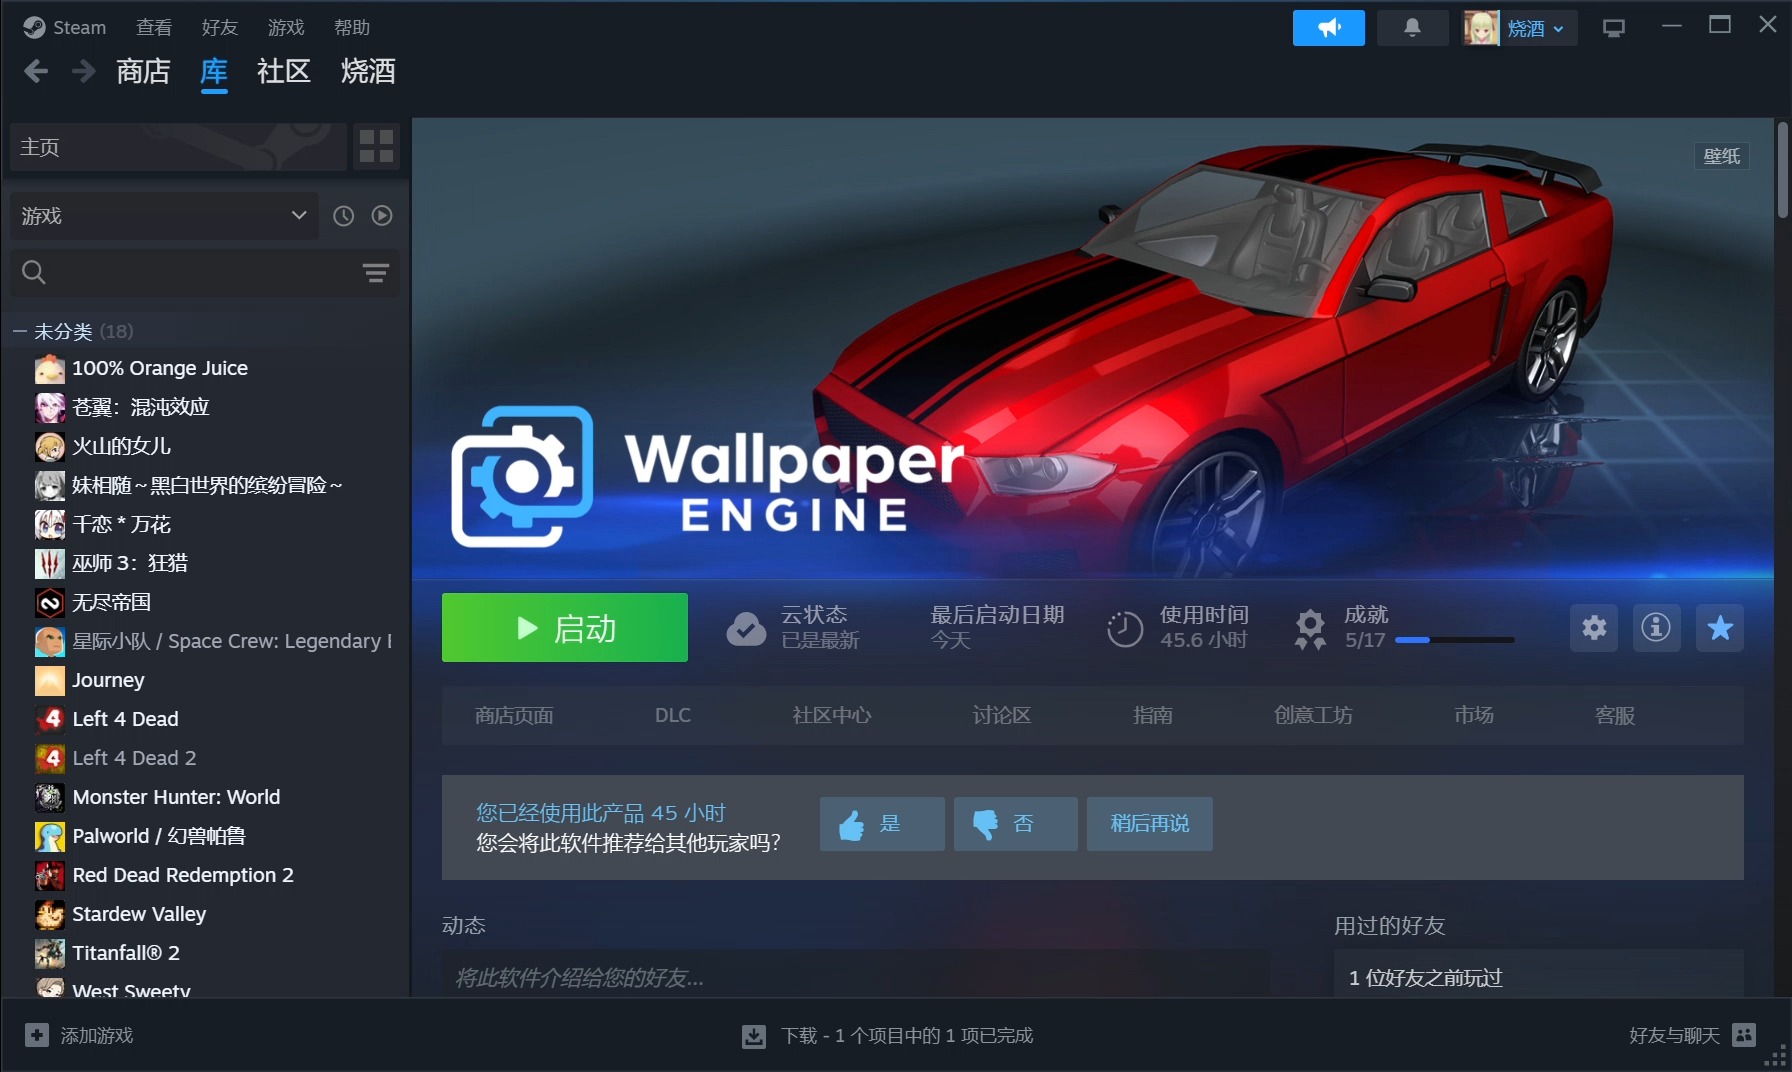
Task: Click 稍后再说 to decide later
Action: click(x=1150, y=824)
